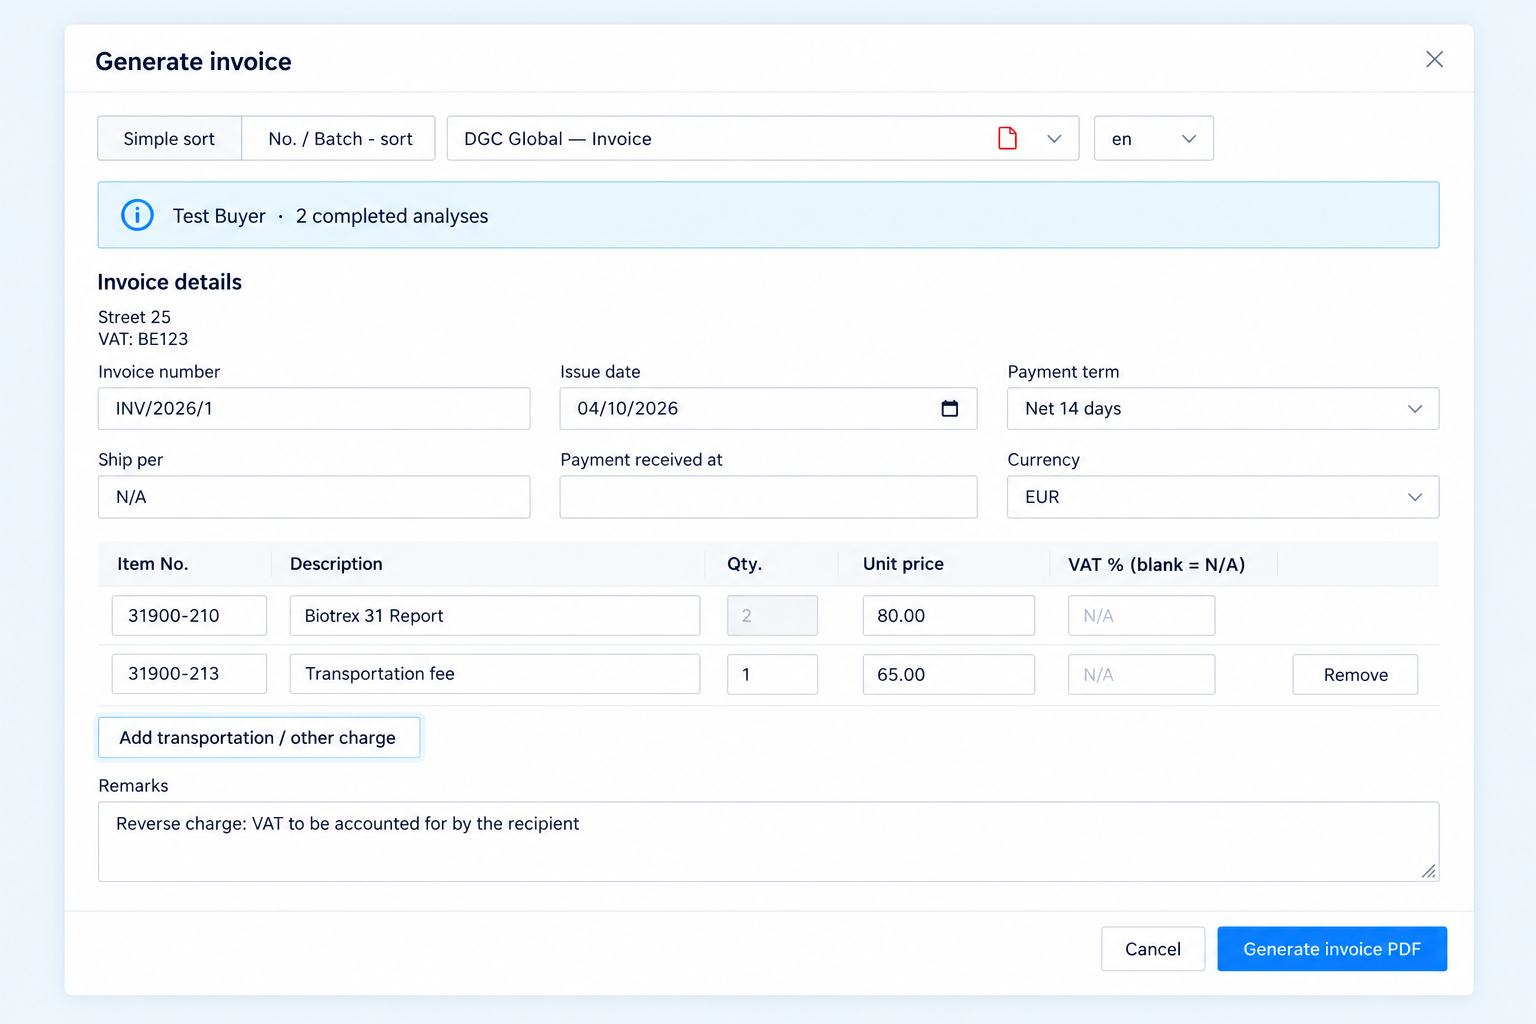The height and width of the screenshot is (1024, 1536).
Task: Click the blue info icon beside Test Buyer
Action: point(137,215)
